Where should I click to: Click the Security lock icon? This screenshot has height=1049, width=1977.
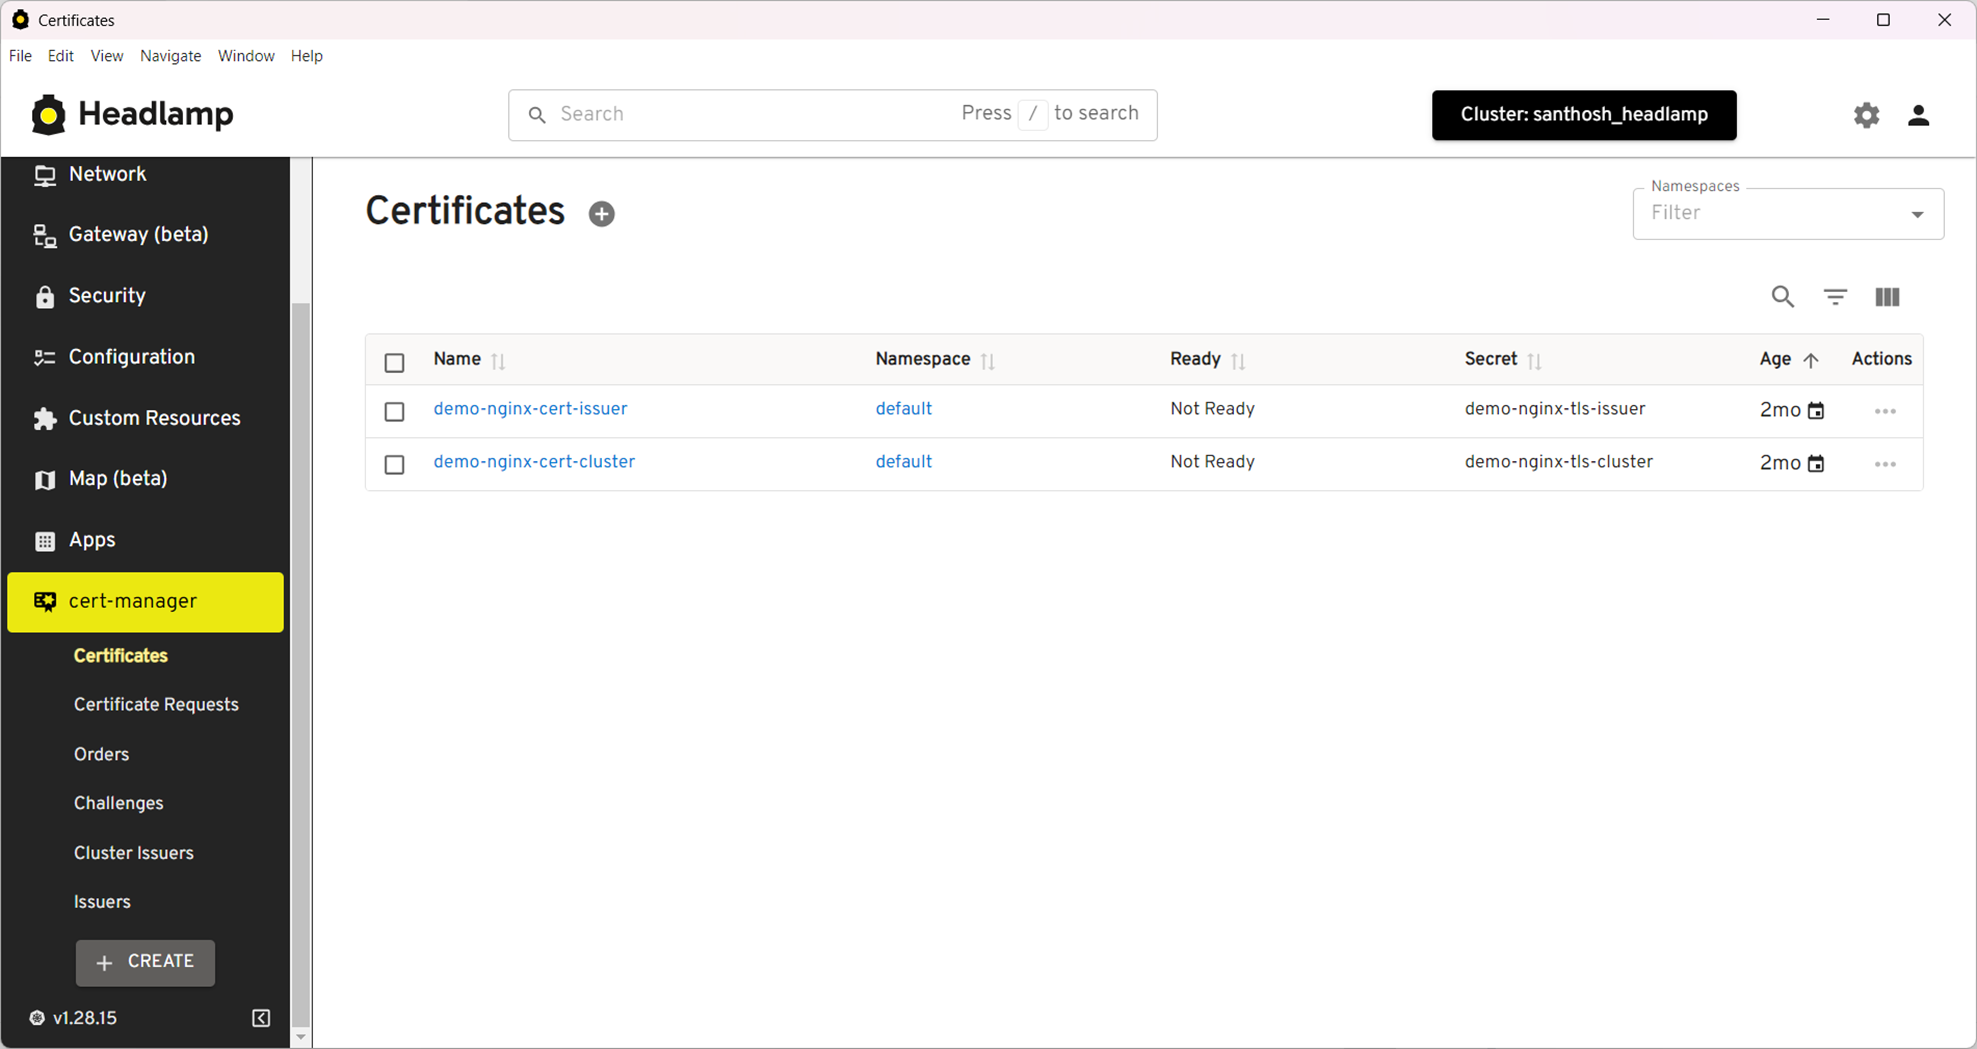point(44,296)
